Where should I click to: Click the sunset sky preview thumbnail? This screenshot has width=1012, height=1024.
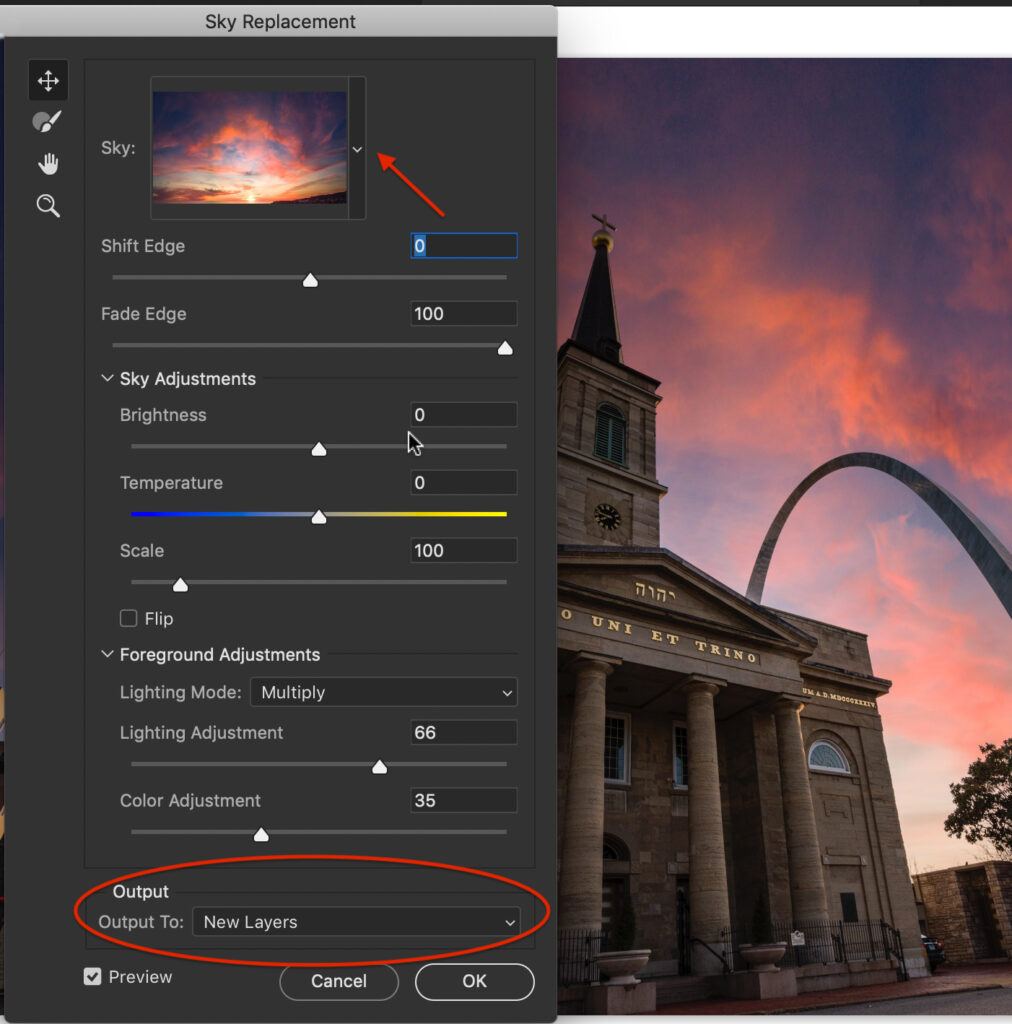[x=249, y=148]
